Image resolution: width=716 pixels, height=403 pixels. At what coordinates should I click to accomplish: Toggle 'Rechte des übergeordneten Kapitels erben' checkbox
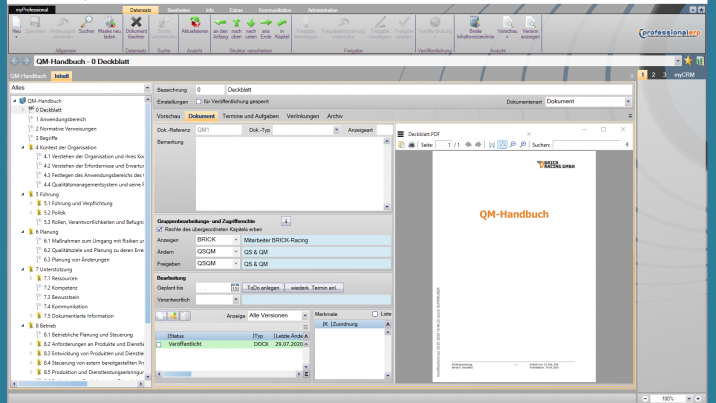click(x=161, y=228)
